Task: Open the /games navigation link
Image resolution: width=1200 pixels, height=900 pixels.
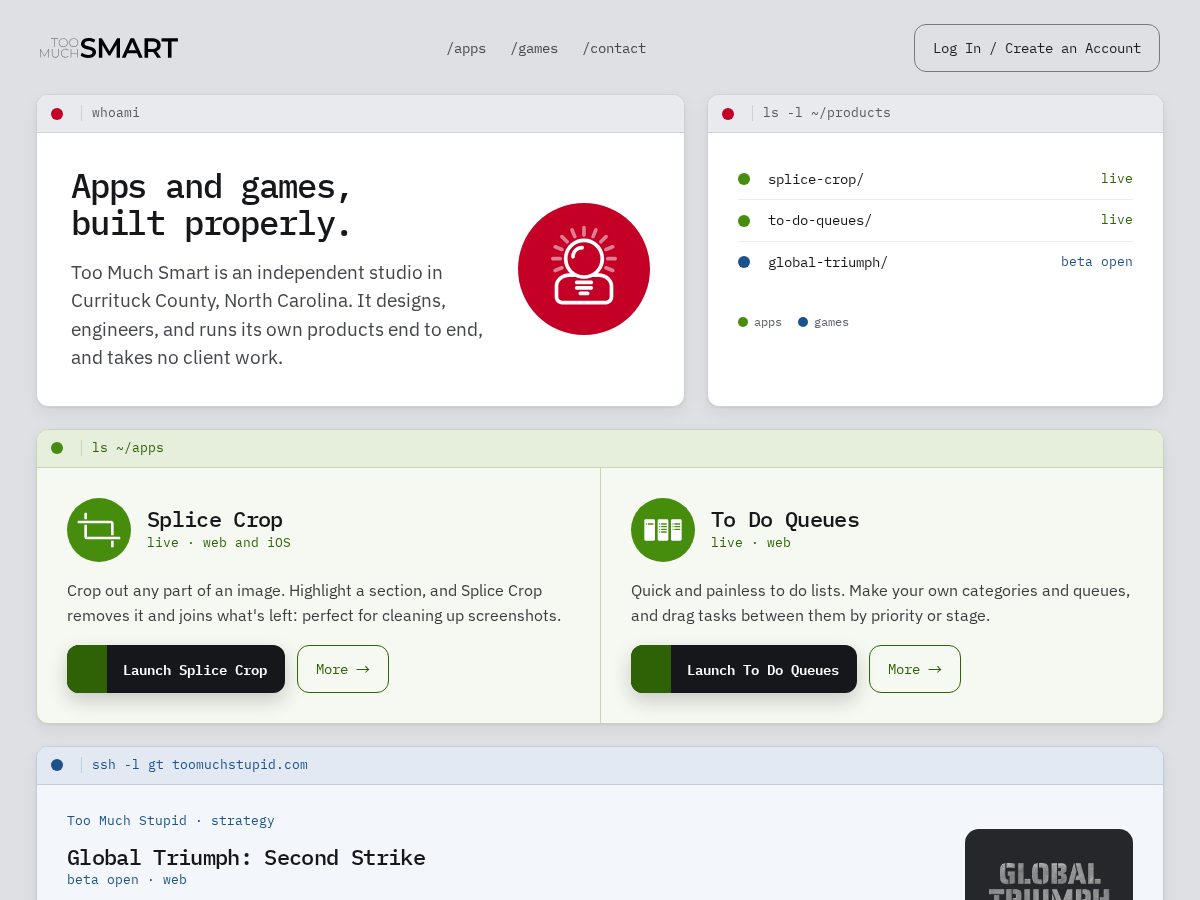Action: [534, 48]
